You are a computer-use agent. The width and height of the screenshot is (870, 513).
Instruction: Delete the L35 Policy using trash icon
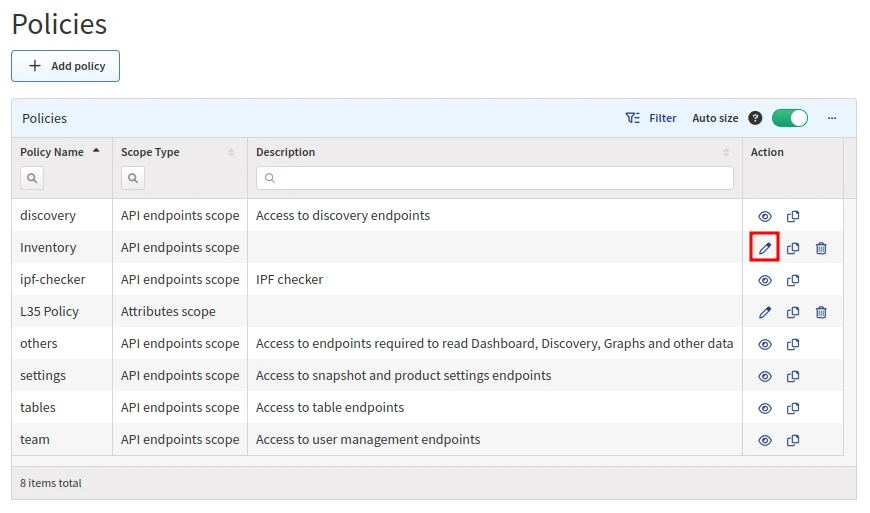click(x=821, y=312)
